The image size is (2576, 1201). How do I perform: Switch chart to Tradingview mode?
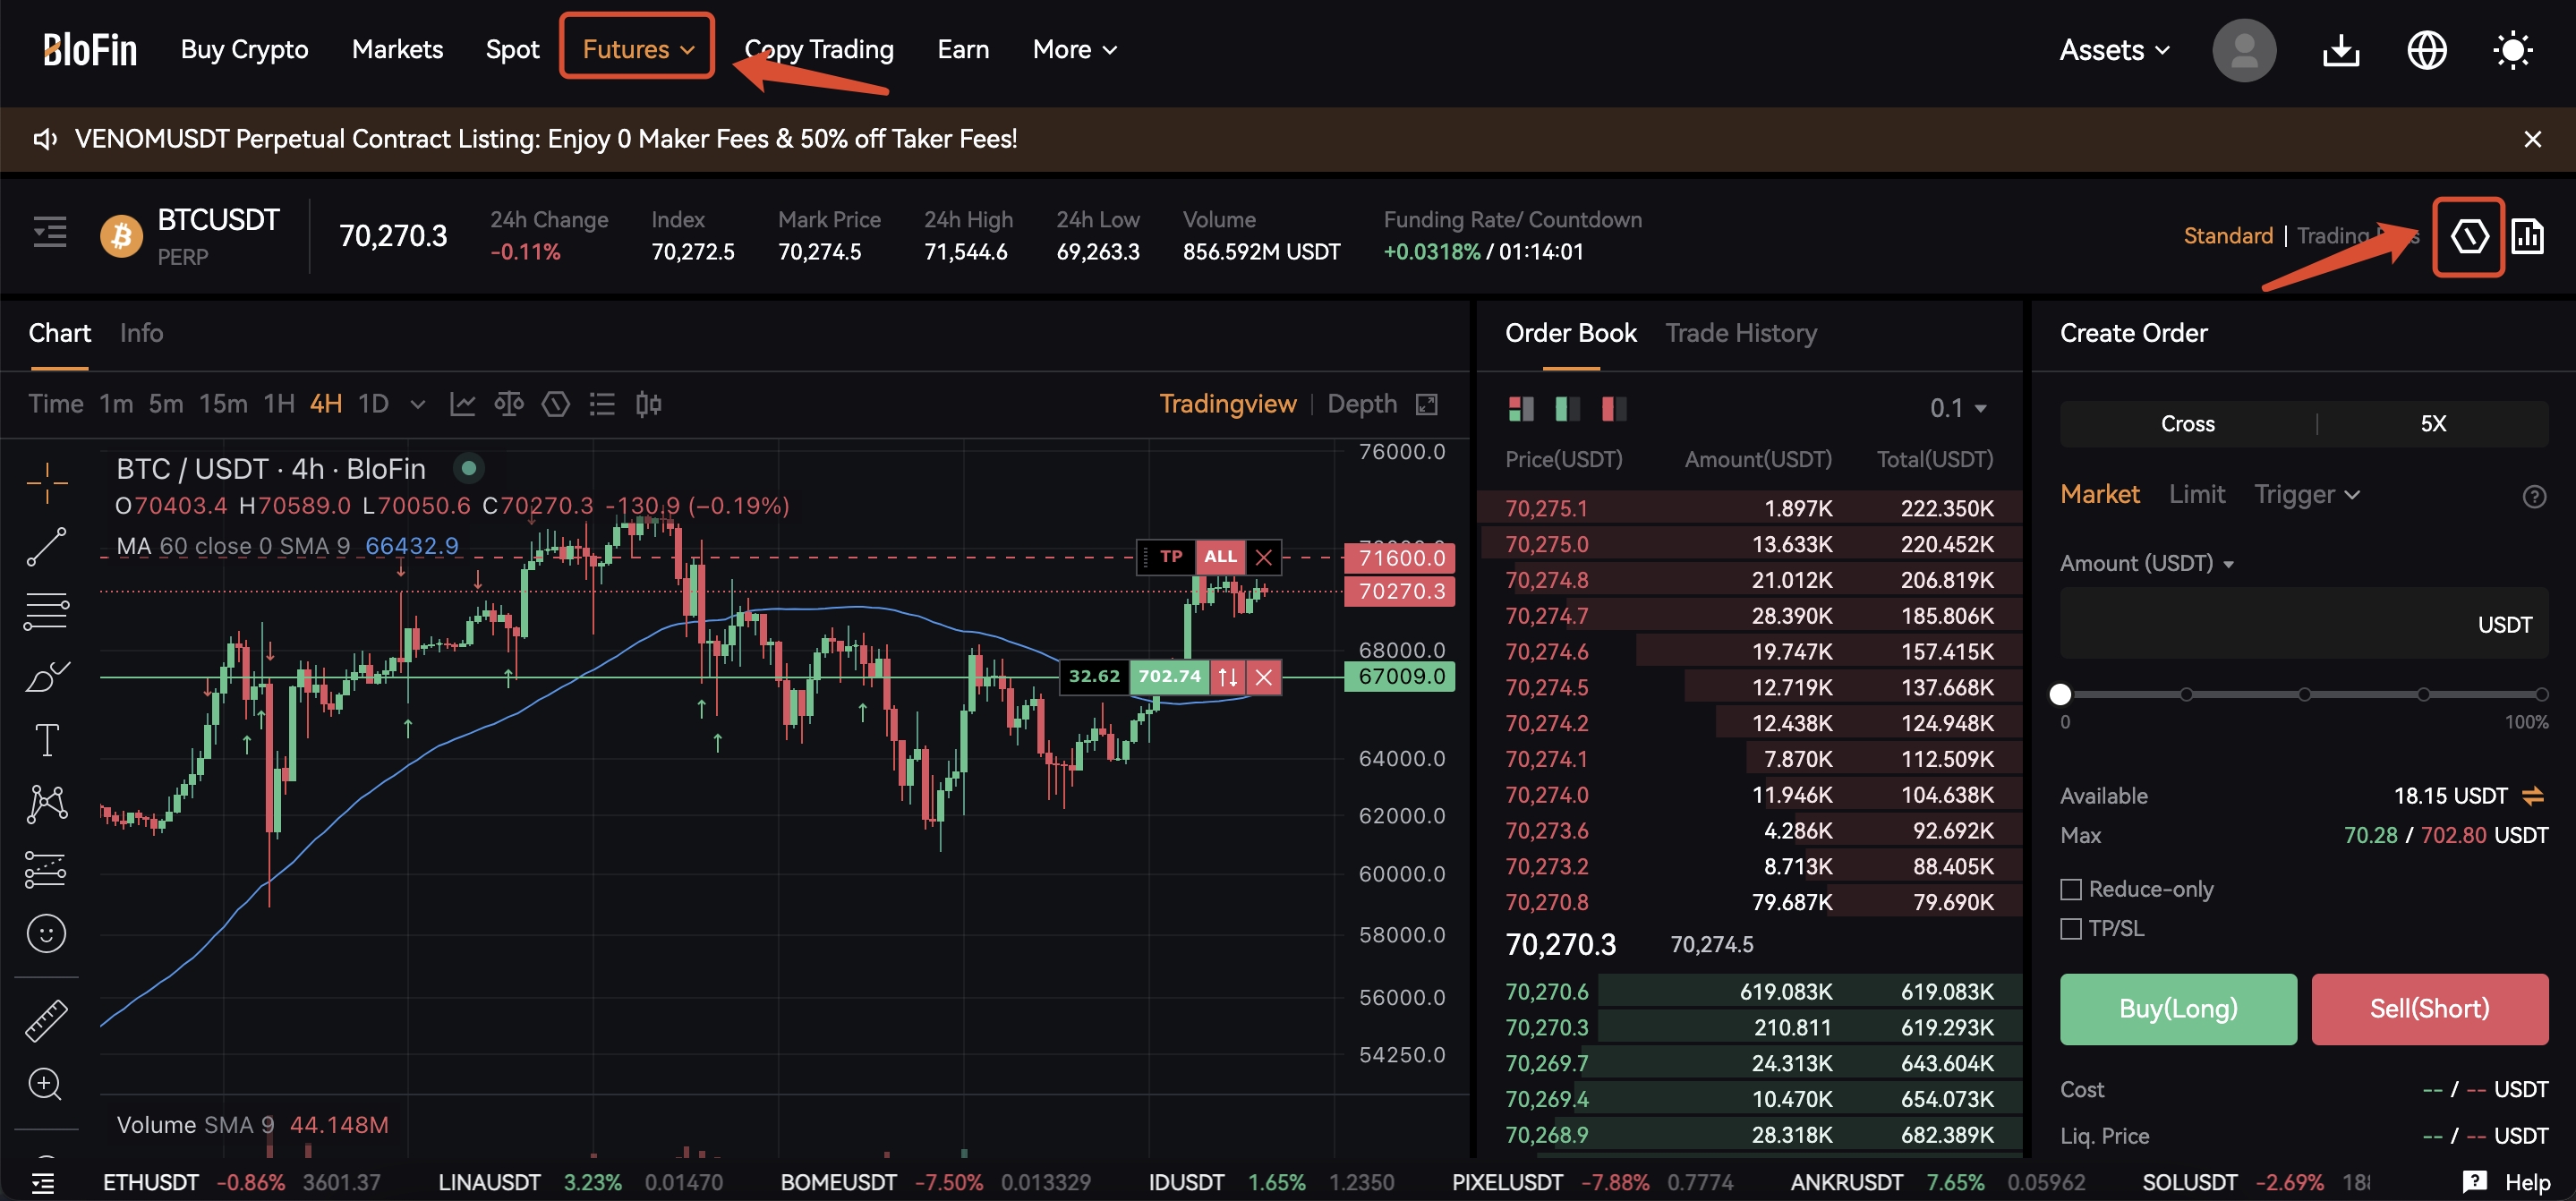pyautogui.click(x=1228, y=404)
